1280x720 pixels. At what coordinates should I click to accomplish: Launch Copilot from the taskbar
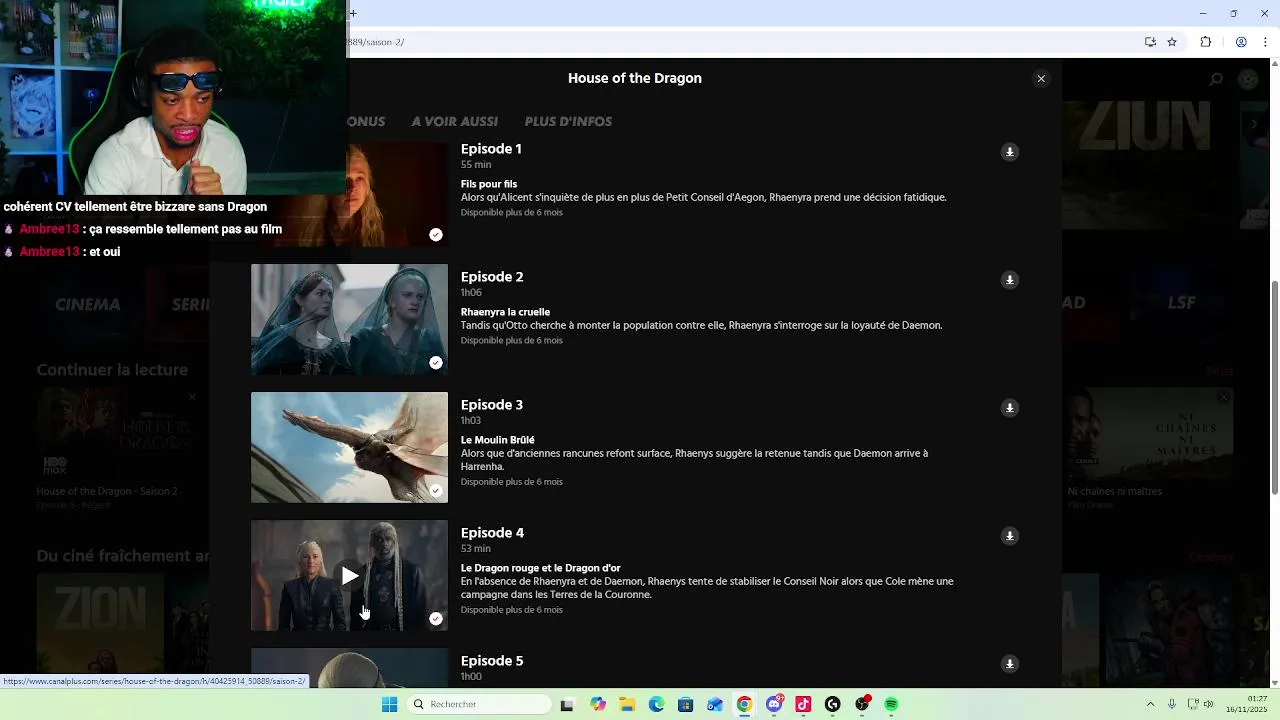[x=598, y=704]
